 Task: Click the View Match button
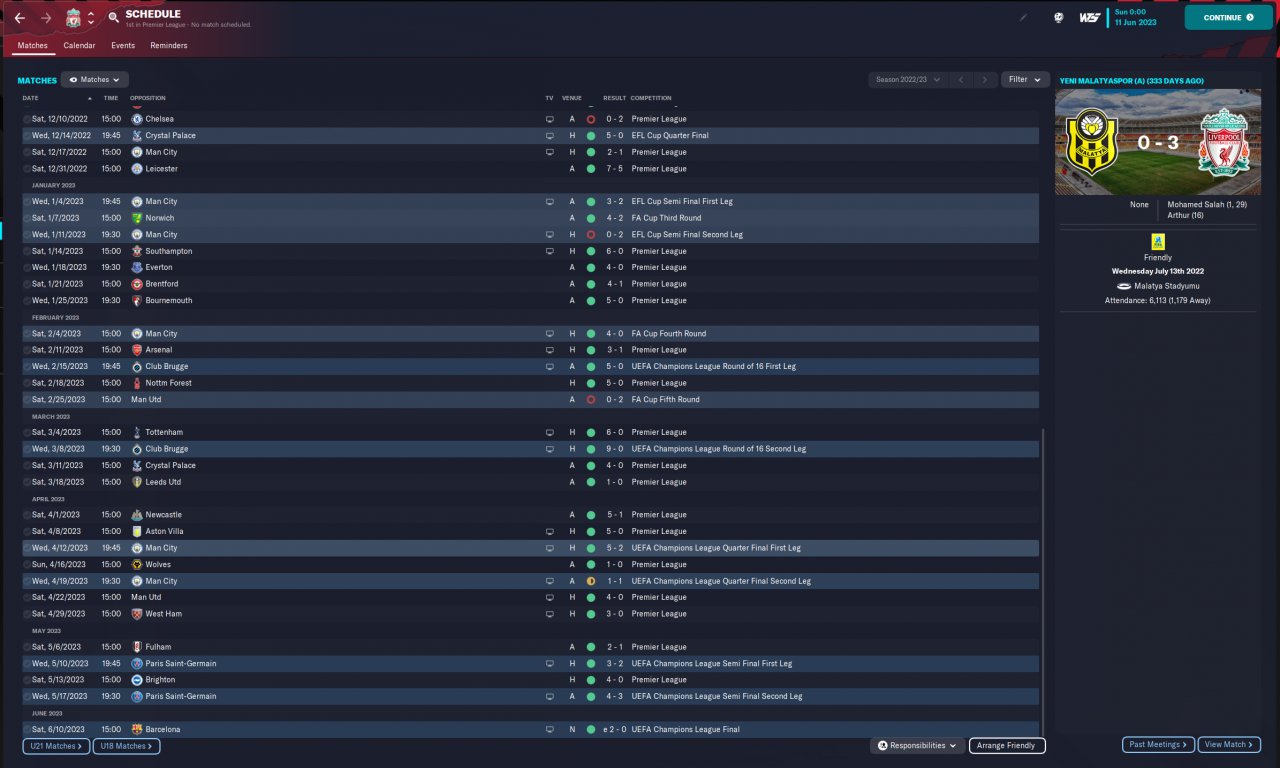pyautogui.click(x=1229, y=744)
